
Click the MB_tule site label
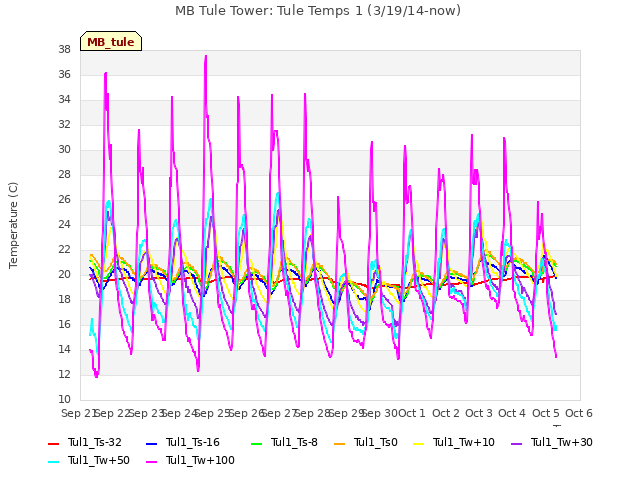[x=111, y=42]
